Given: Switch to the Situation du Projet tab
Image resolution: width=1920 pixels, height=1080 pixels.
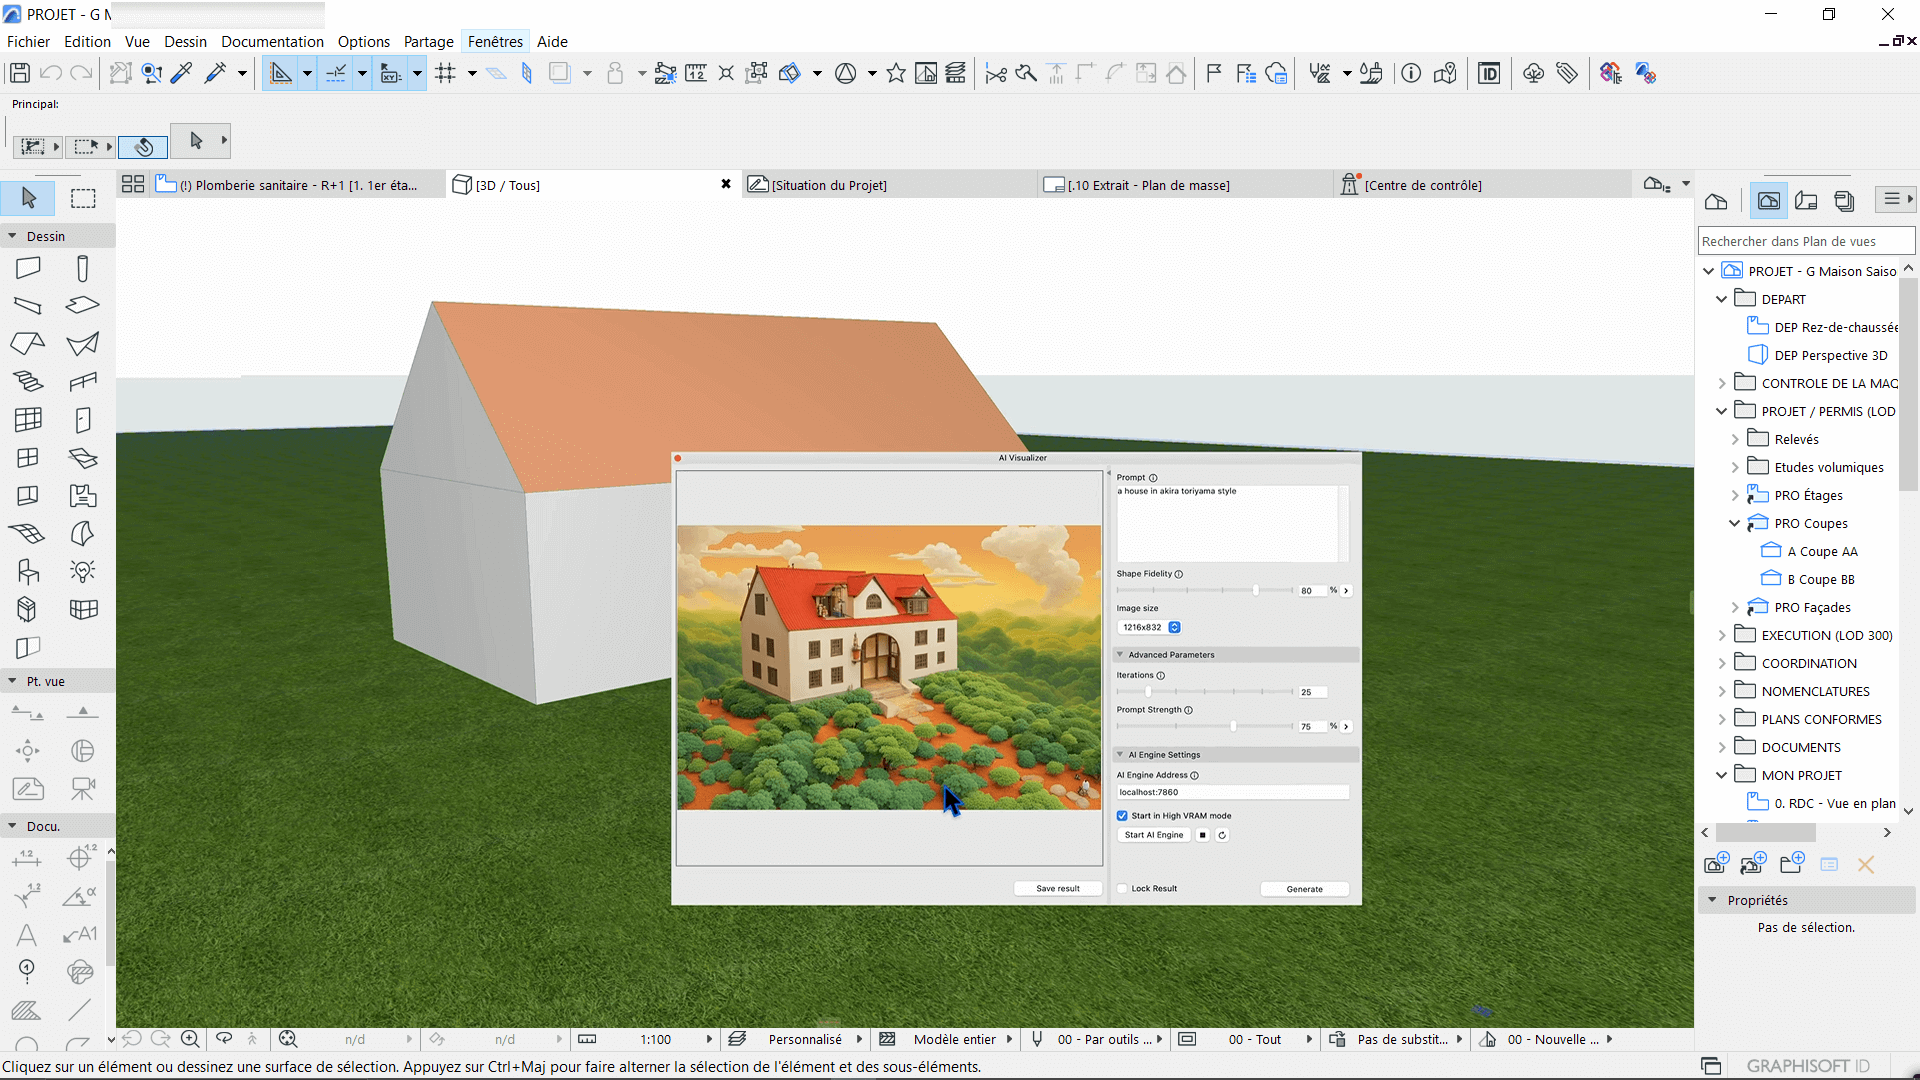Looking at the screenshot, I should tap(829, 185).
